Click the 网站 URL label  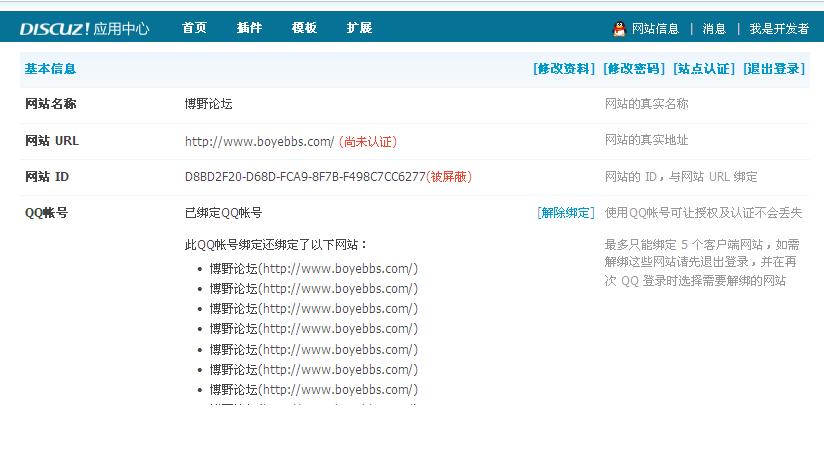click(52, 141)
